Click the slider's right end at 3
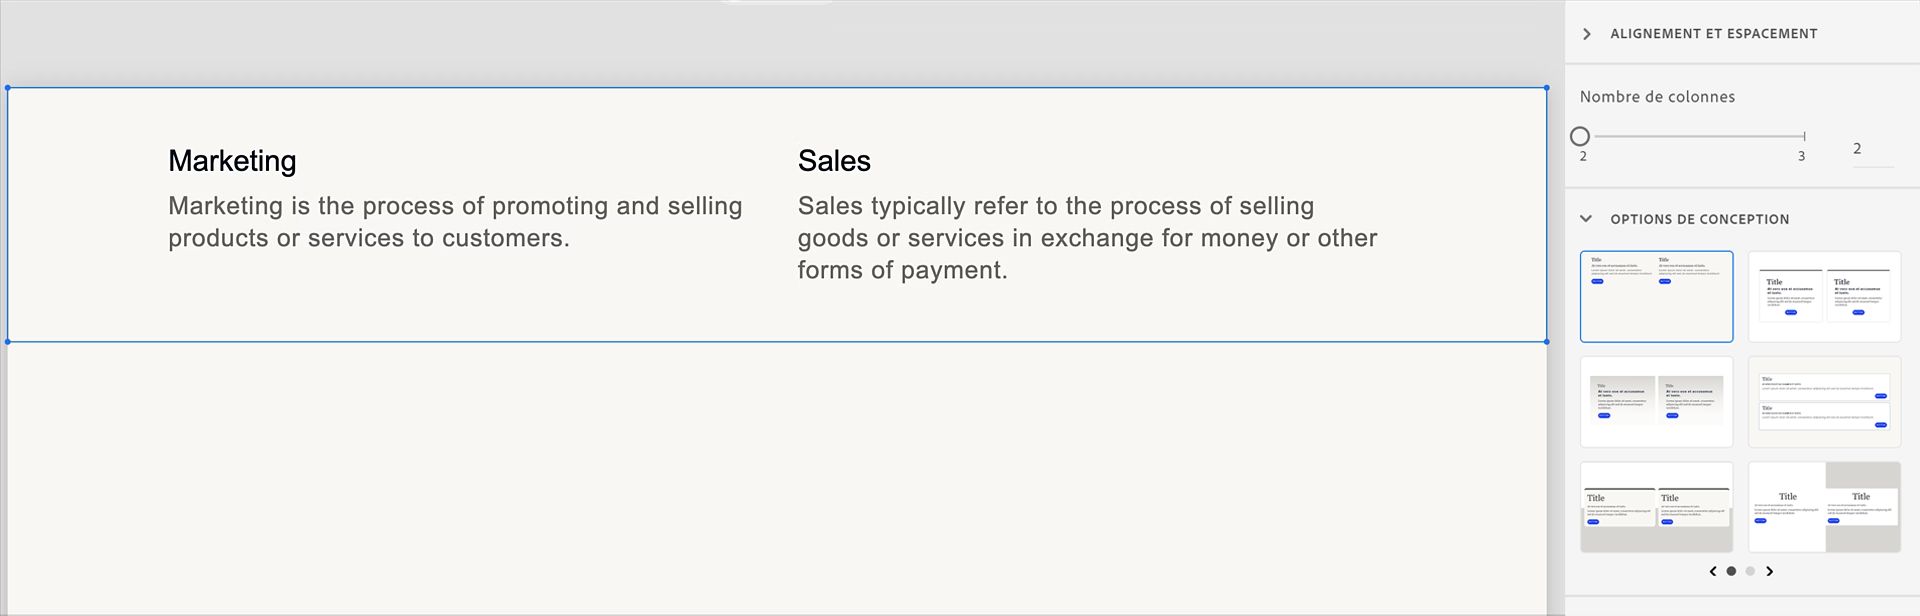The image size is (1920, 616). 1804,136
